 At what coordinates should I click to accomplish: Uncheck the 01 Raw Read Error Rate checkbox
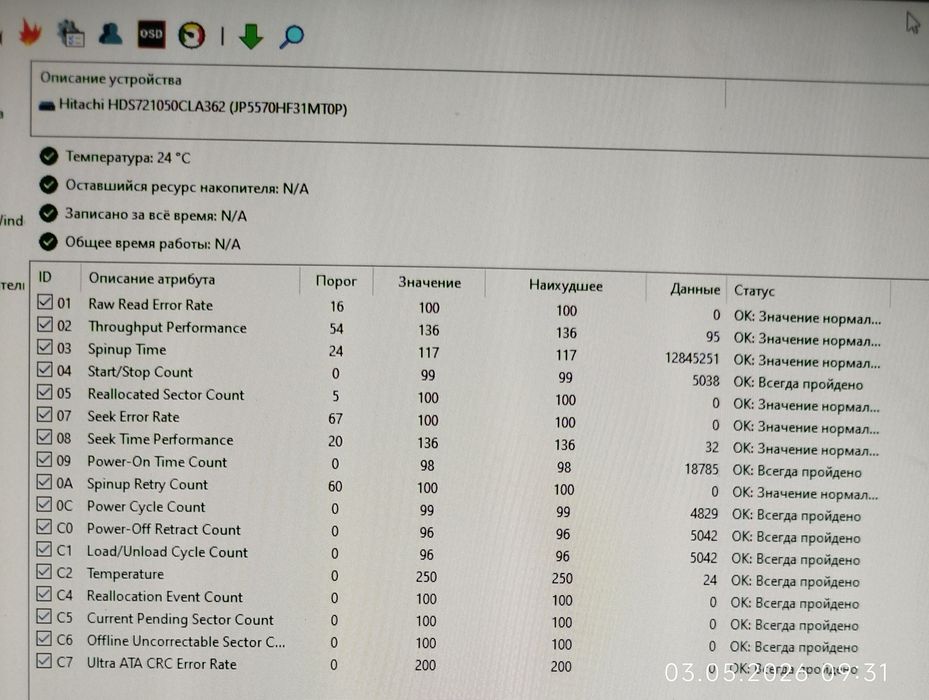pyautogui.click(x=45, y=302)
